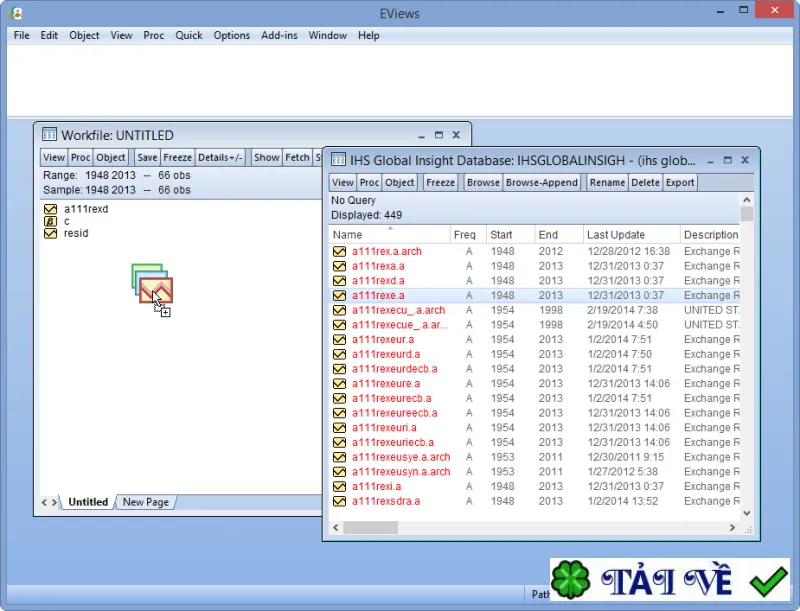Switch to New Page tab in workfile
Image resolution: width=800 pixels, height=611 pixels.
tap(145, 502)
